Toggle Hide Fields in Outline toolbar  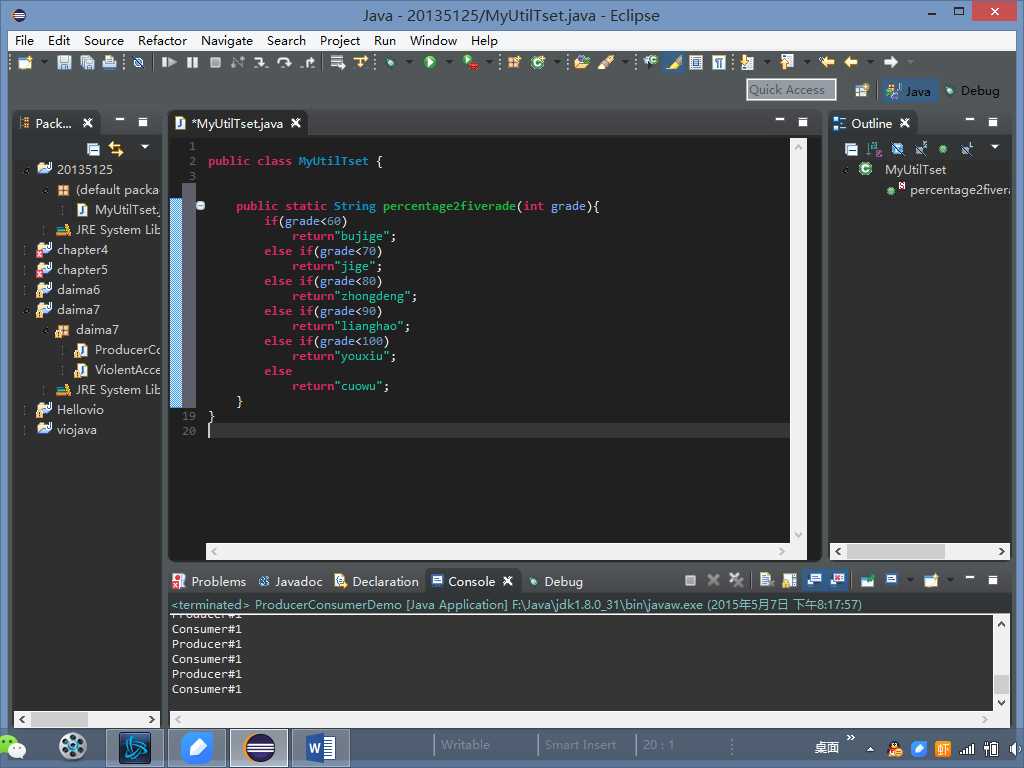click(898, 149)
